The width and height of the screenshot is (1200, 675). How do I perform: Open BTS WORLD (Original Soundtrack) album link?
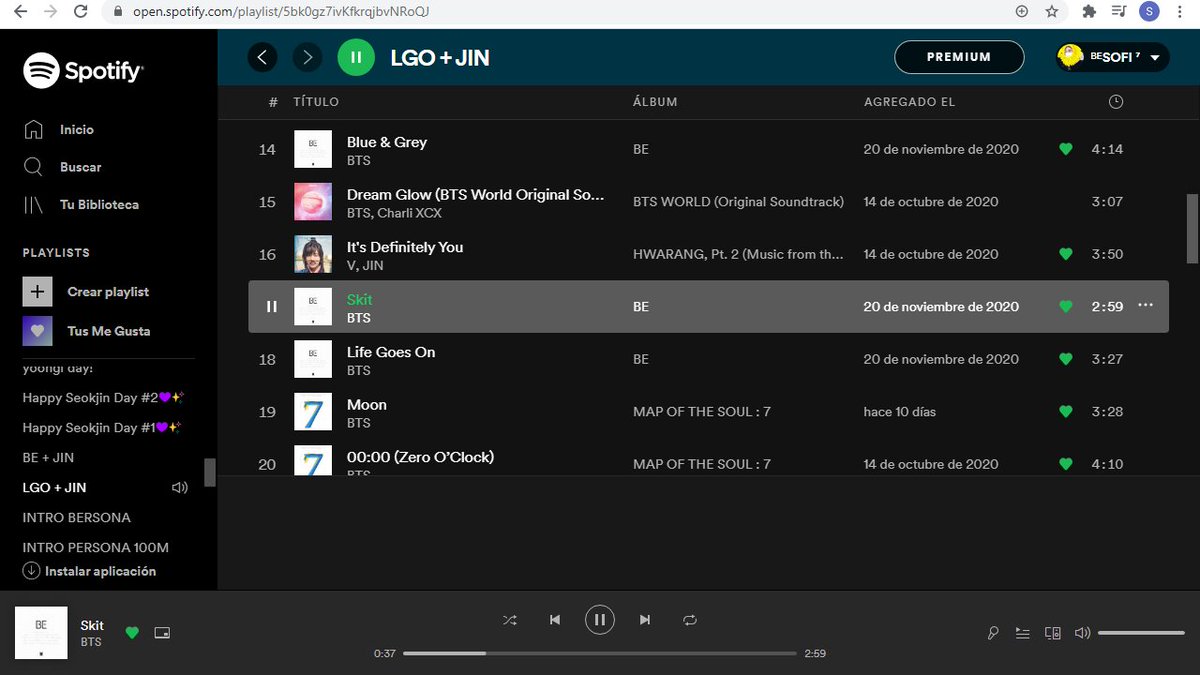(738, 202)
